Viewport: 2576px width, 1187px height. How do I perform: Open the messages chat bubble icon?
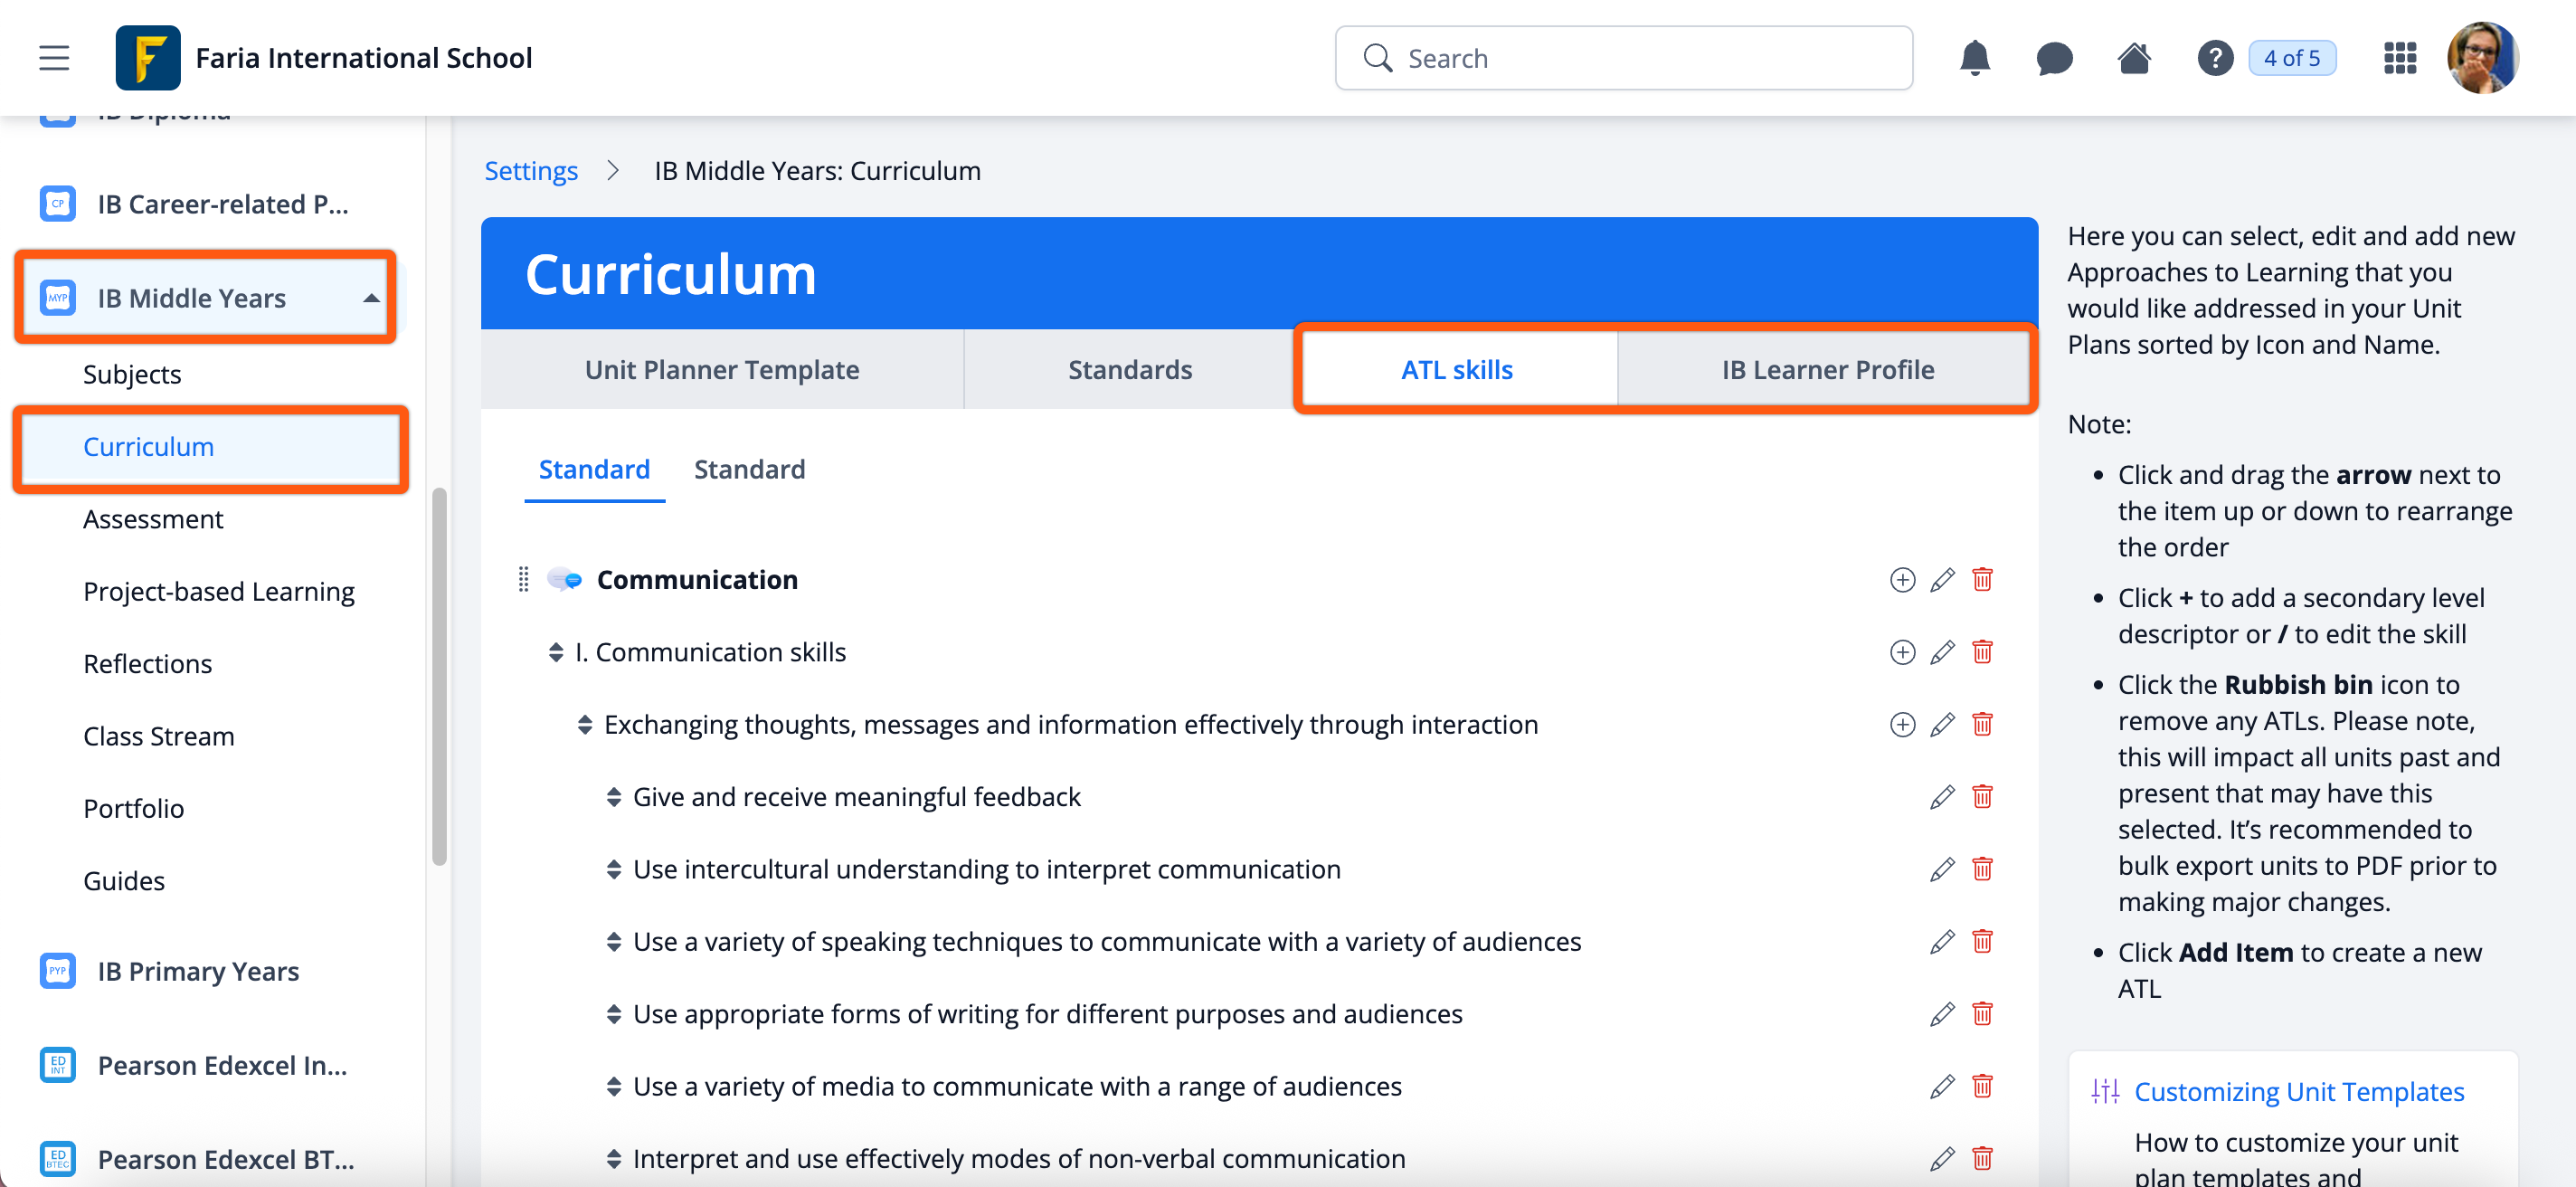2054,58
